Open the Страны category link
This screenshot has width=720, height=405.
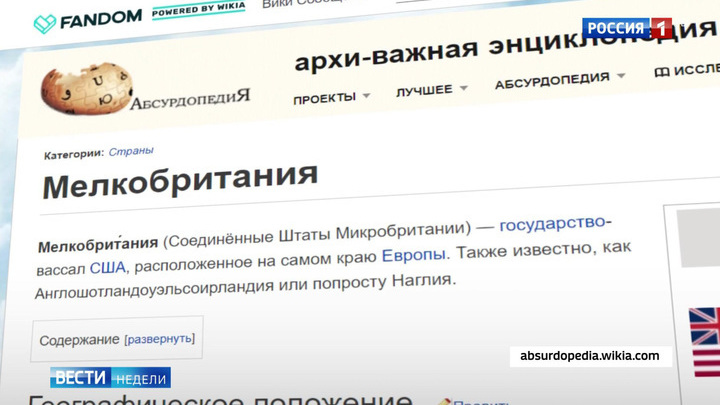tap(131, 151)
